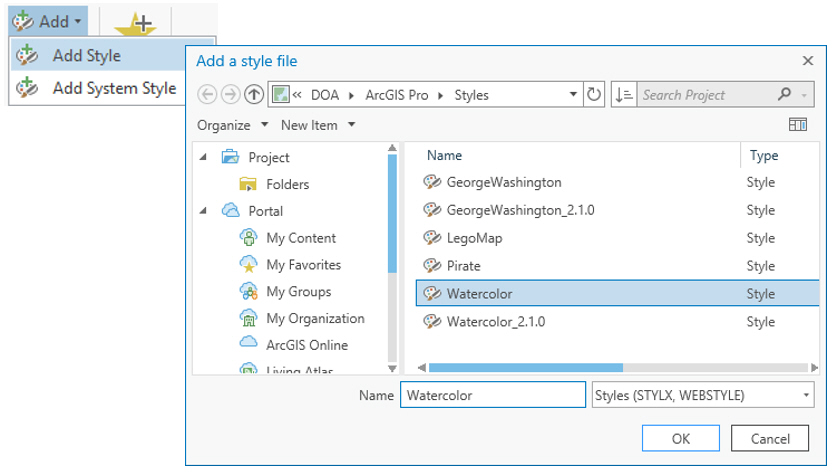Sort by the Type column header
This screenshot has width=840, height=476.
[764, 155]
